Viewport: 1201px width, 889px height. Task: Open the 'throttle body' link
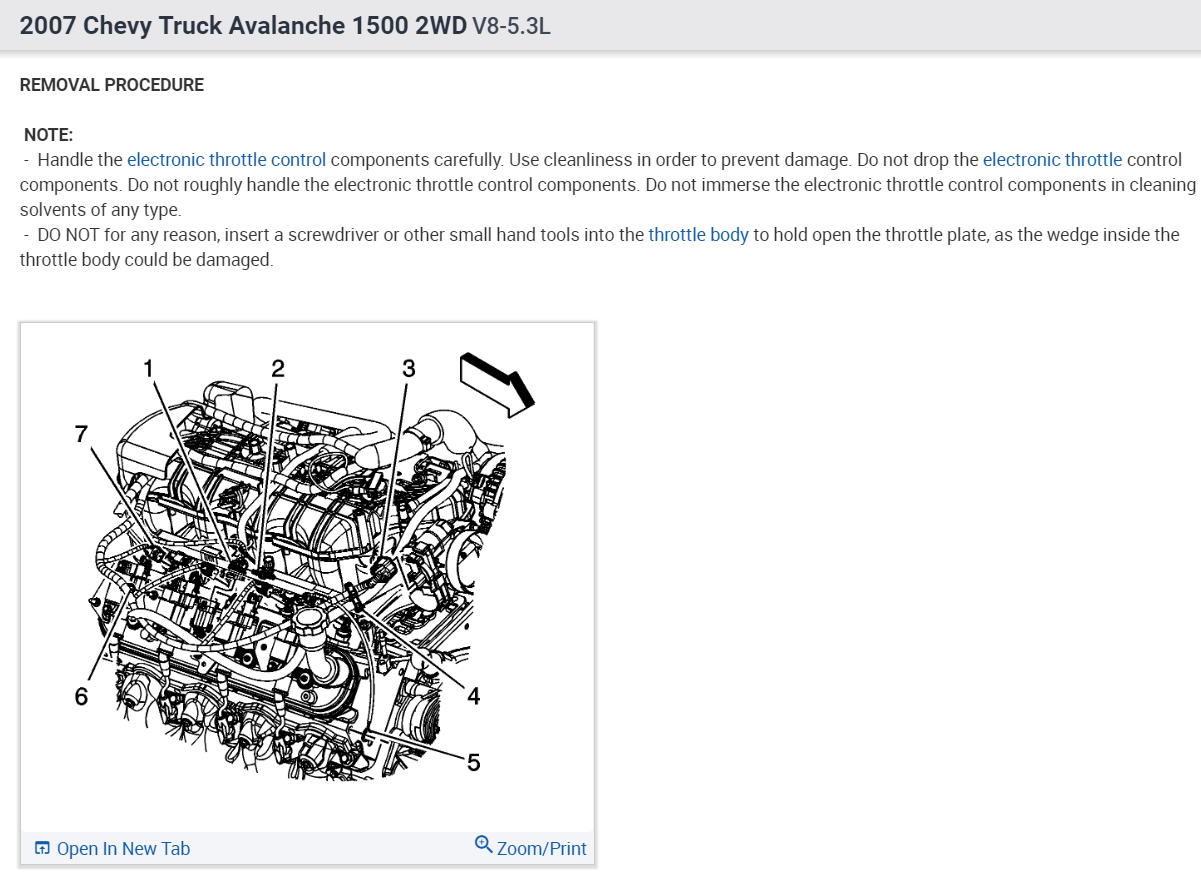698,235
